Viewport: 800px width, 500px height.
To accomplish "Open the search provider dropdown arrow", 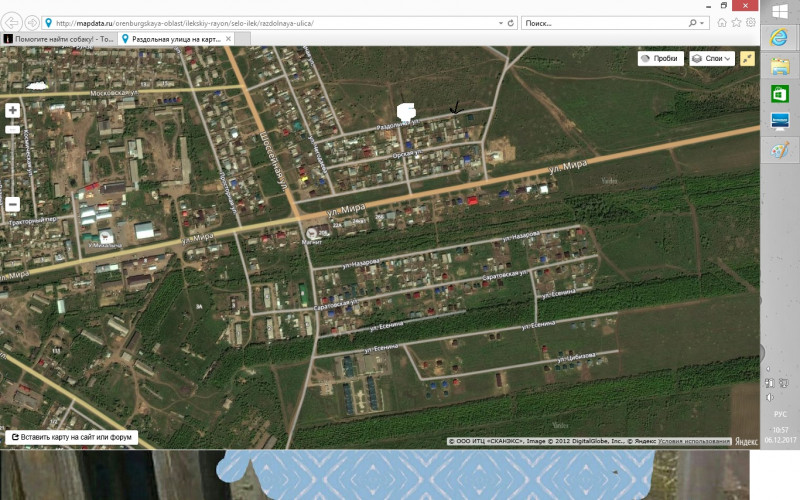I will tap(705, 22).
